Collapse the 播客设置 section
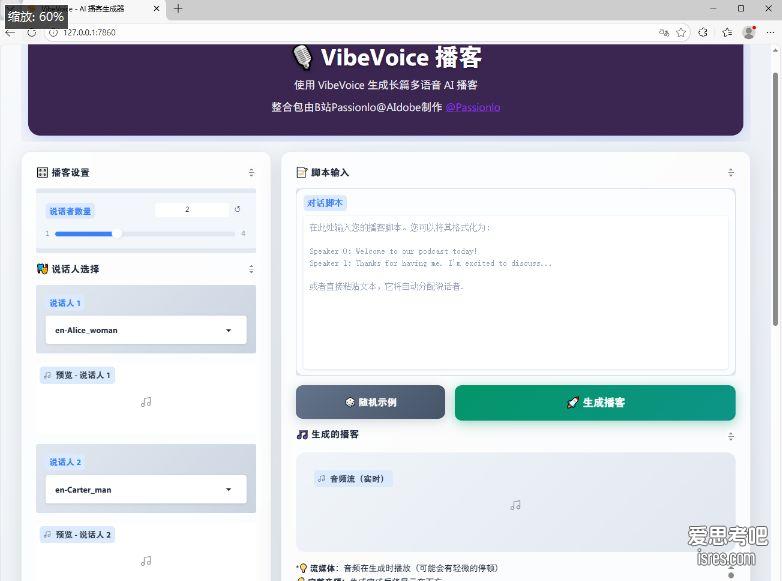This screenshot has height=581, width=782. click(251, 173)
